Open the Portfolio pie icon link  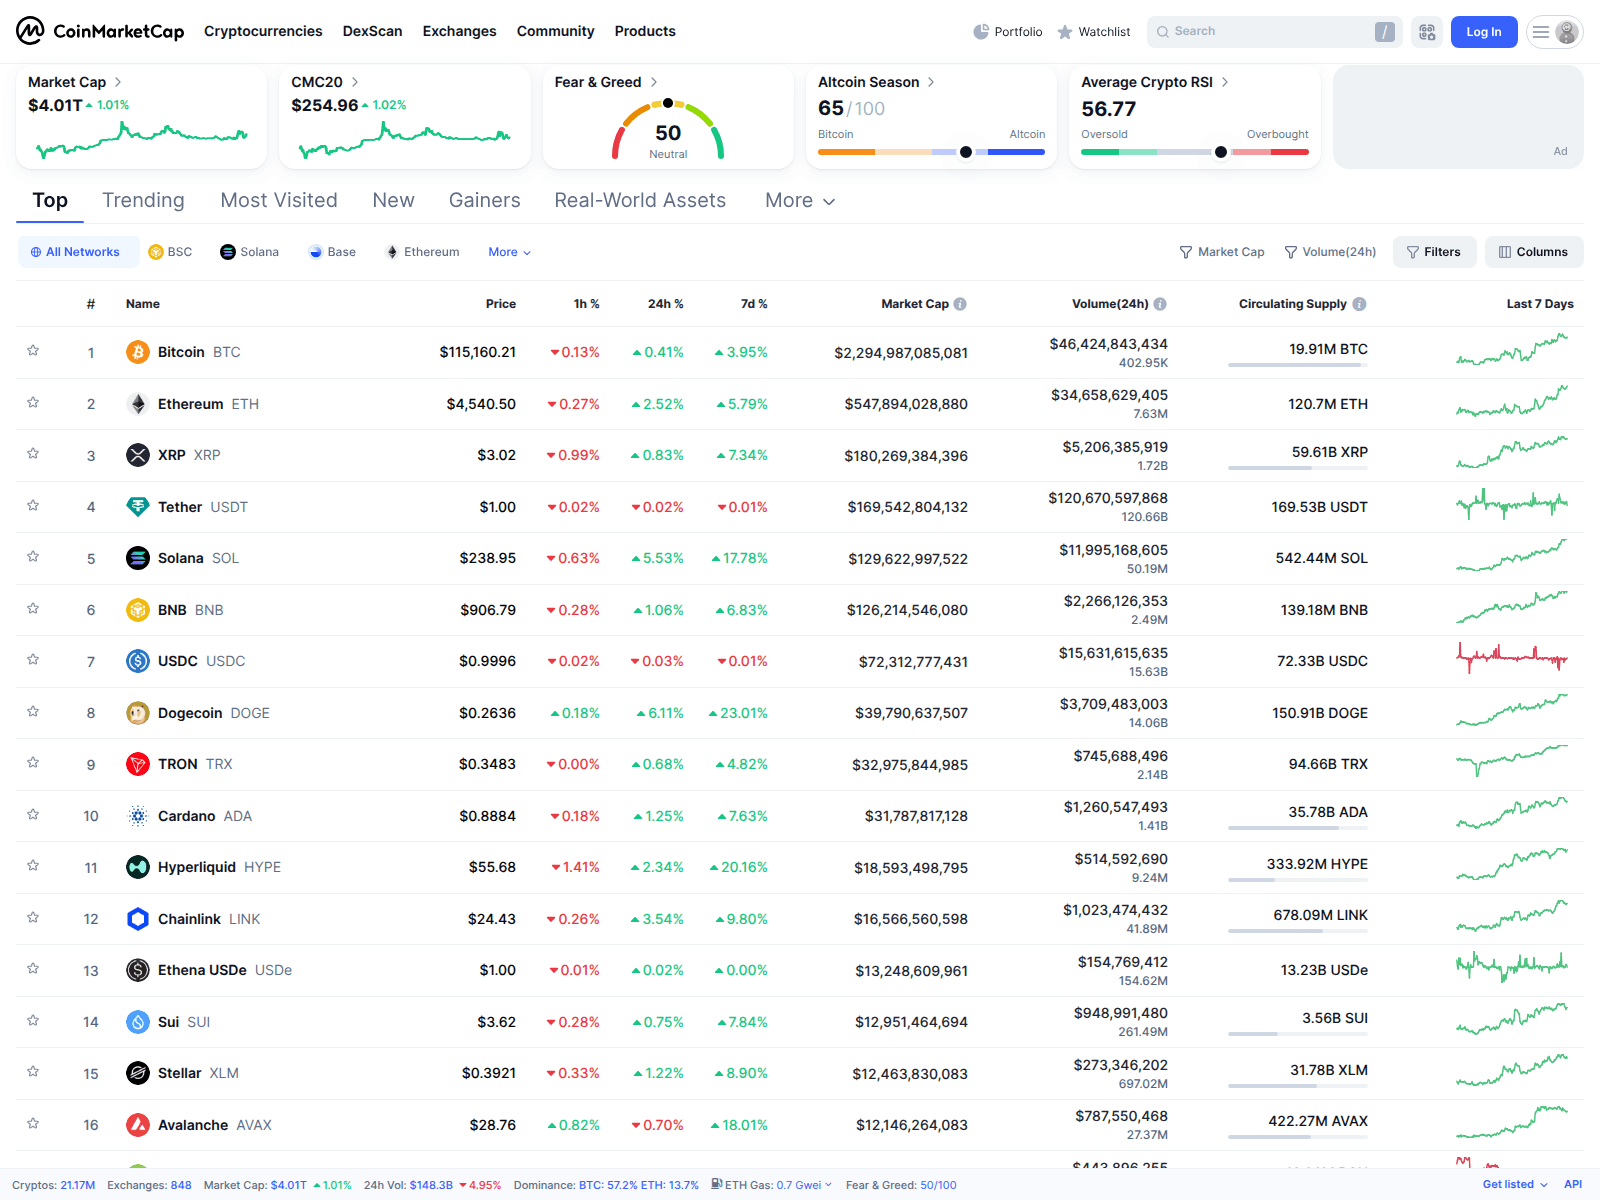tap(1008, 32)
